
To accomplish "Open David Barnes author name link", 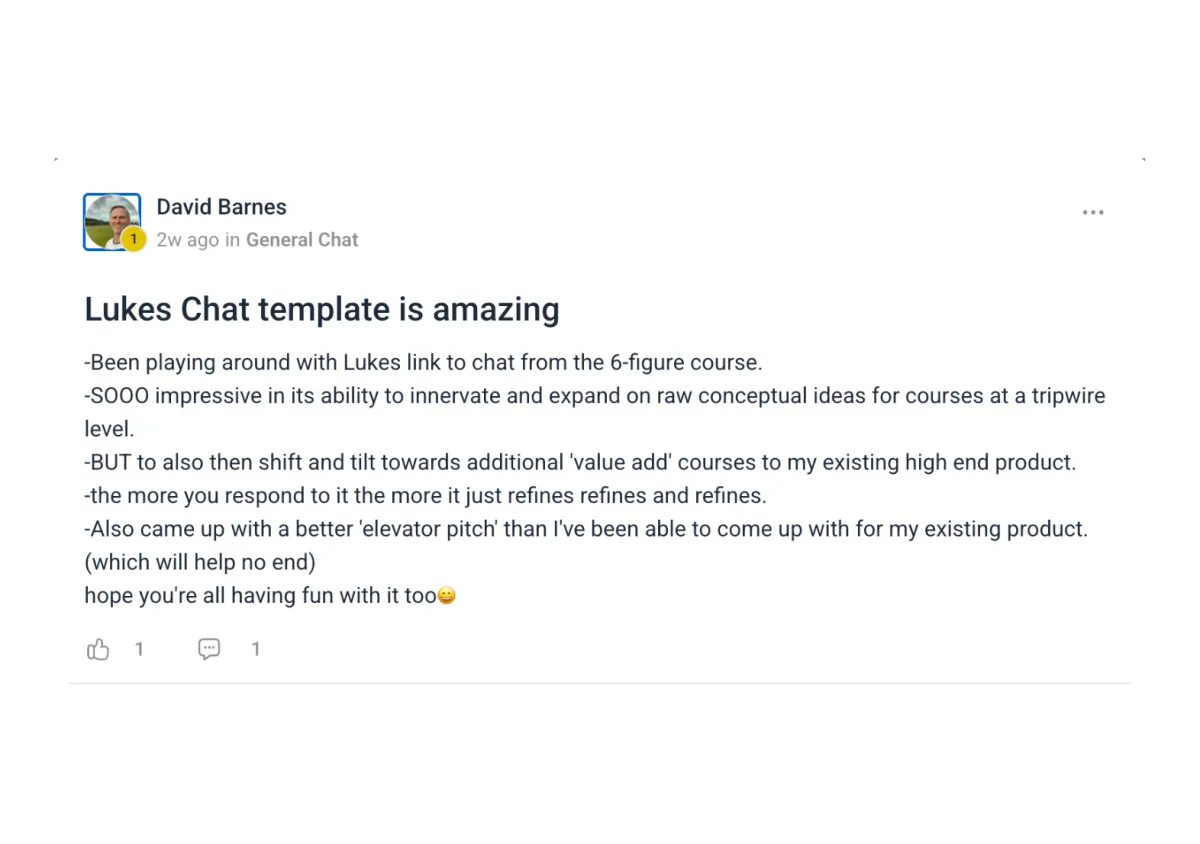I will point(221,207).
